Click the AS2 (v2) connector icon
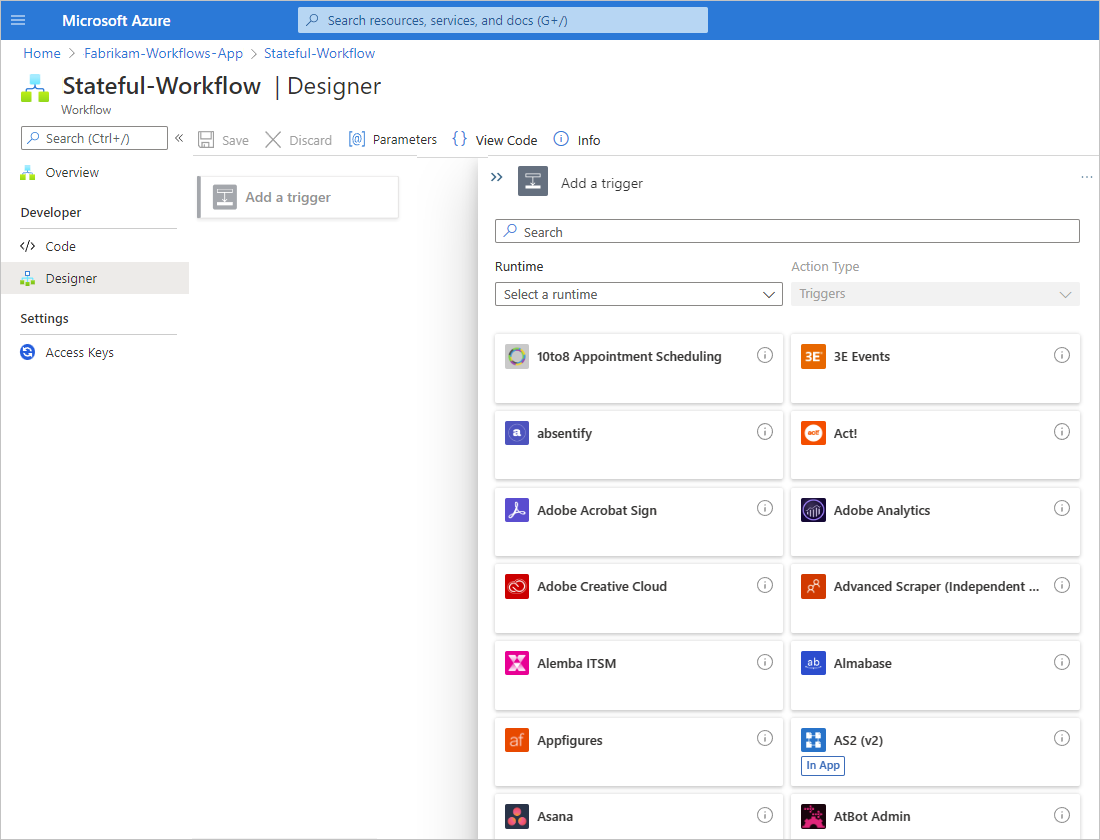1100x840 pixels. tap(814, 739)
